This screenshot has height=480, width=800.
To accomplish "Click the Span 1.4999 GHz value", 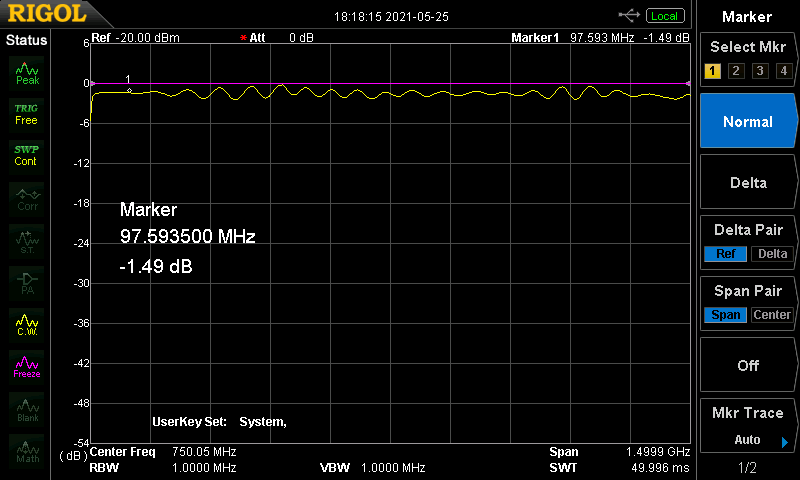I will 658,451.
